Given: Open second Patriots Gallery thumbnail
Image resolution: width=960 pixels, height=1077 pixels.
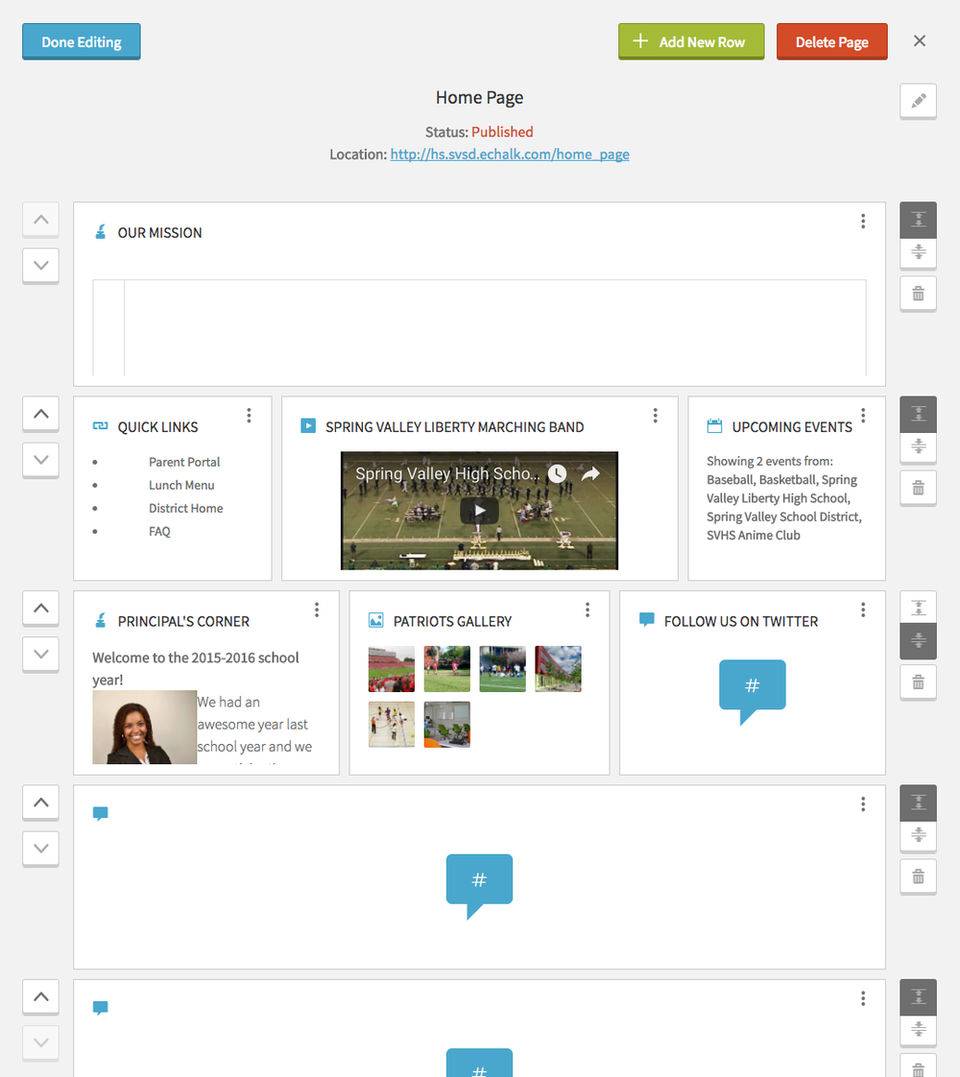Looking at the screenshot, I should click(447, 668).
